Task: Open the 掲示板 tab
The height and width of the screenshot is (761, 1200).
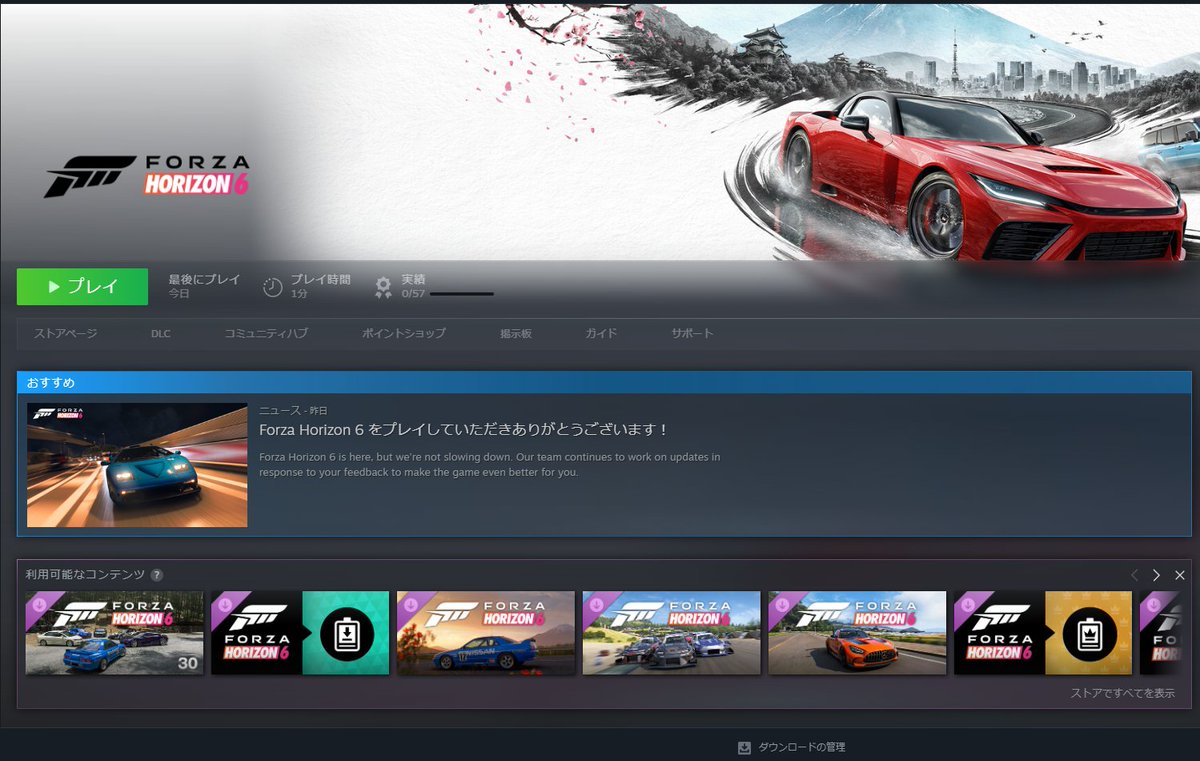Action: pos(515,333)
